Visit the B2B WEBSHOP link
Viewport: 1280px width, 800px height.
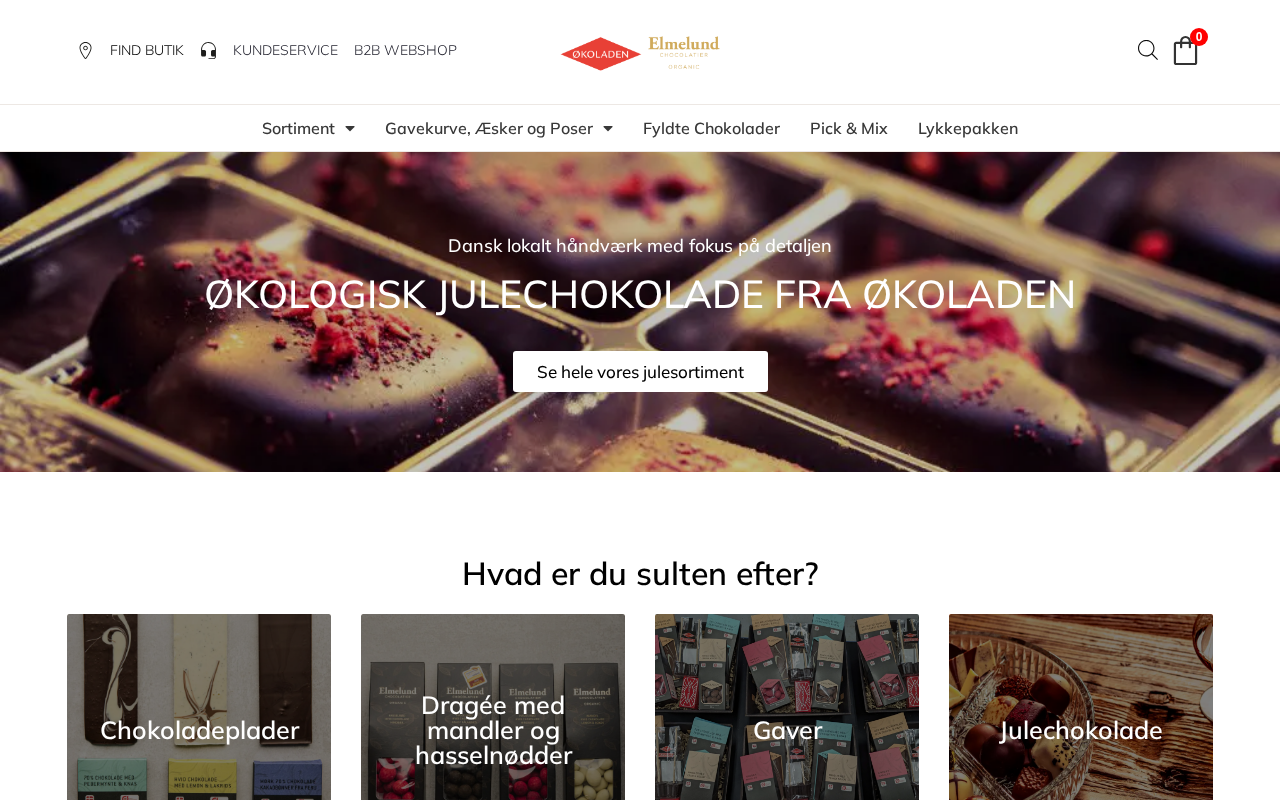405,50
